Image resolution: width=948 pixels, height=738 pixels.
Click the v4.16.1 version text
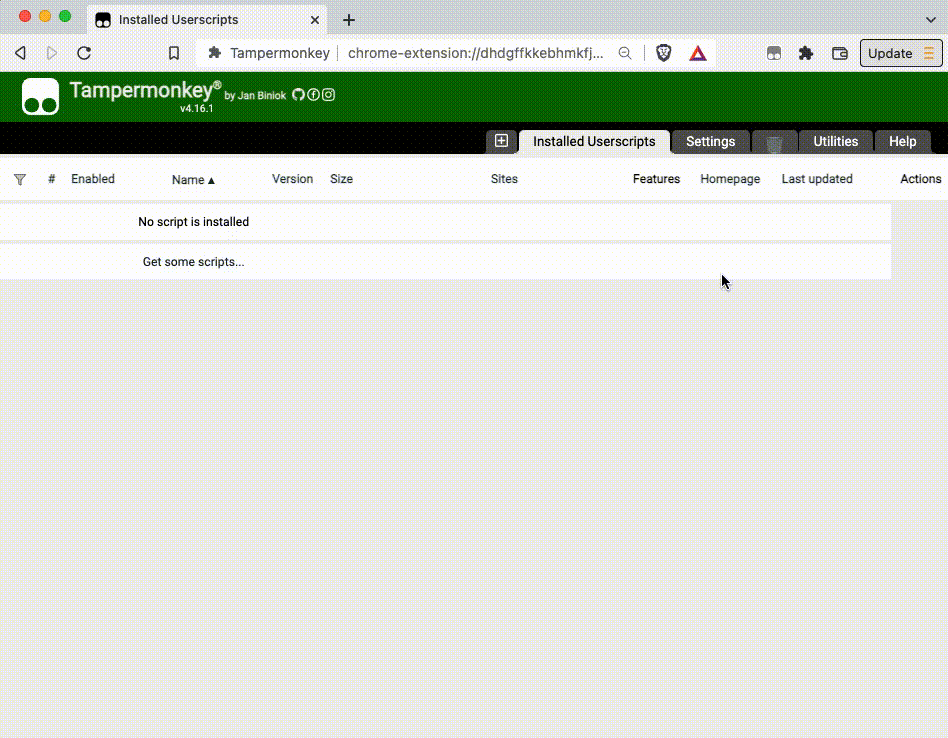[196, 109]
